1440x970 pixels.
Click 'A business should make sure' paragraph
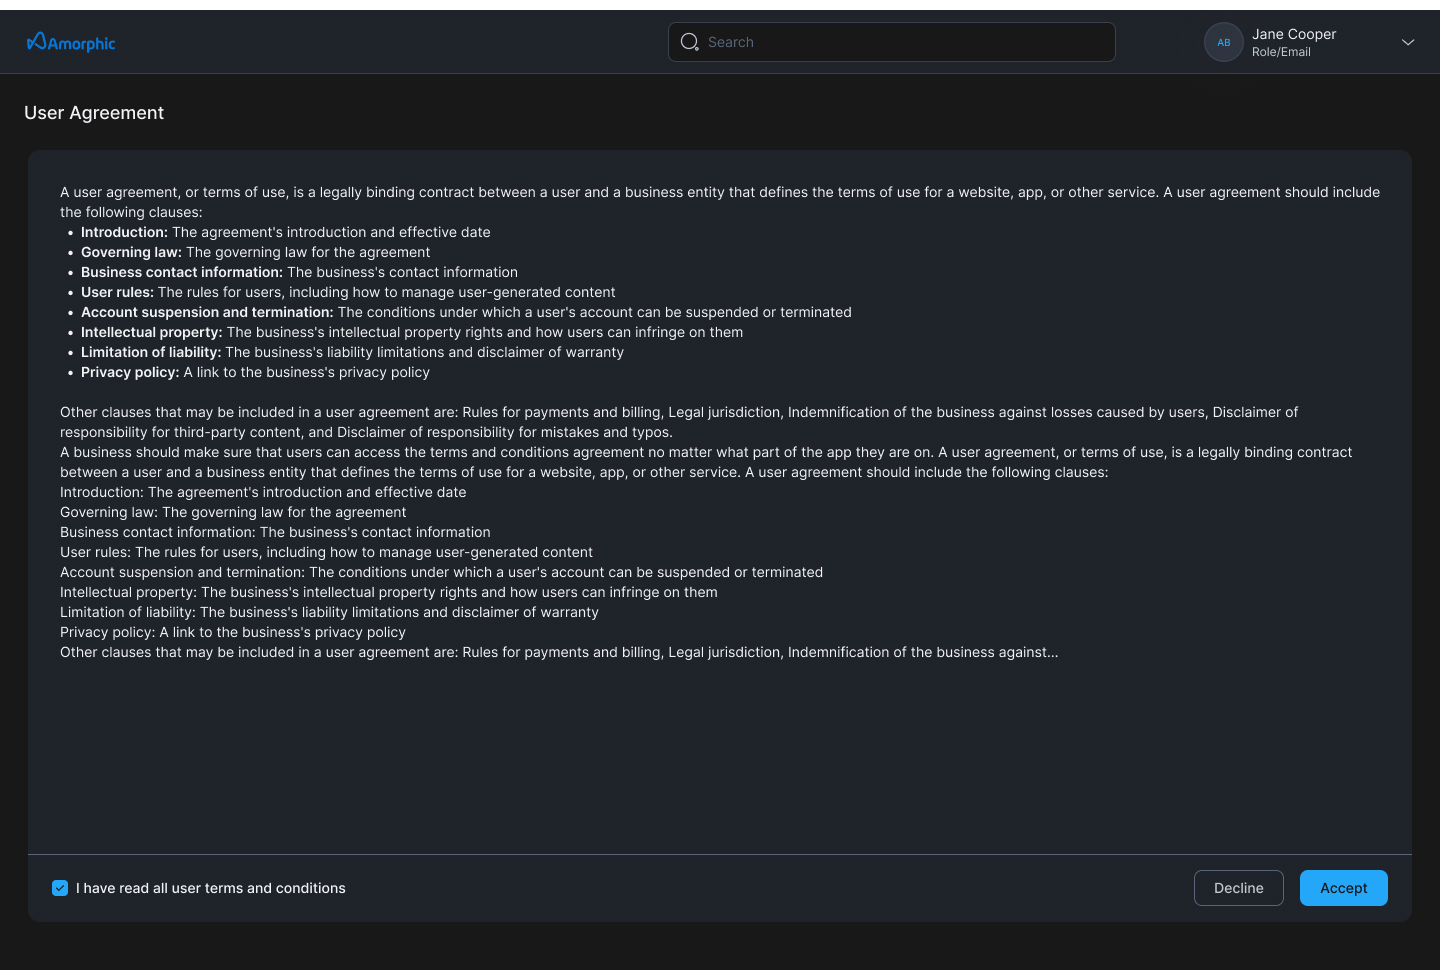coord(706,462)
